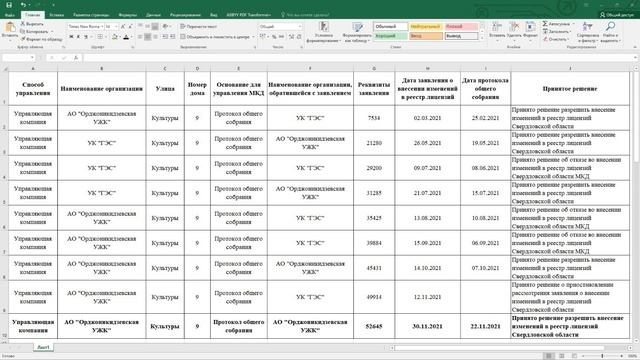This screenshot has height=360, width=640.
Task: Toggle bold formatting (Ж)
Action: (71, 37)
